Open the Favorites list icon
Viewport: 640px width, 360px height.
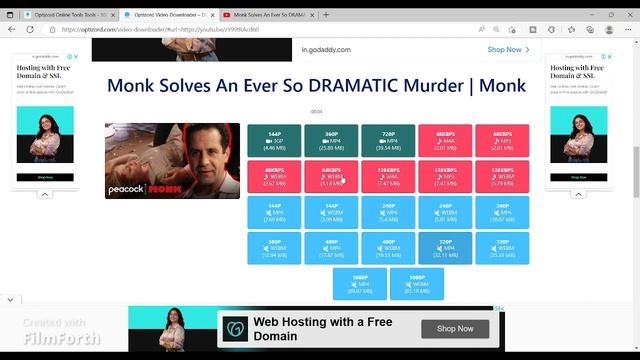[571, 29]
